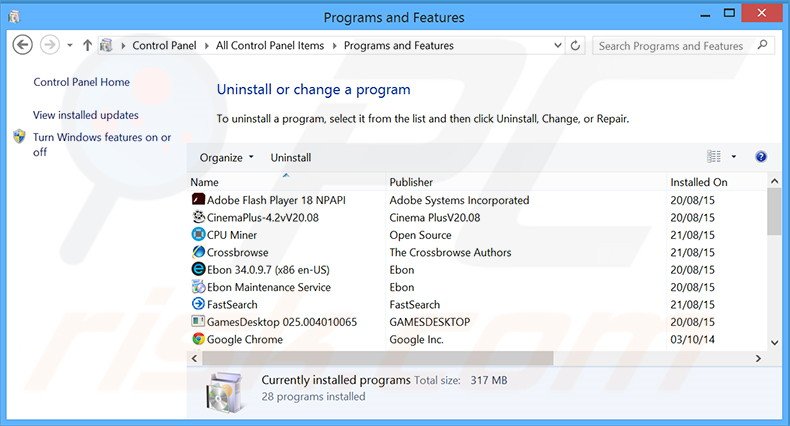The height and width of the screenshot is (426, 790).
Task: Click the GamesDesktop program icon
Action: tap(199, 321)
